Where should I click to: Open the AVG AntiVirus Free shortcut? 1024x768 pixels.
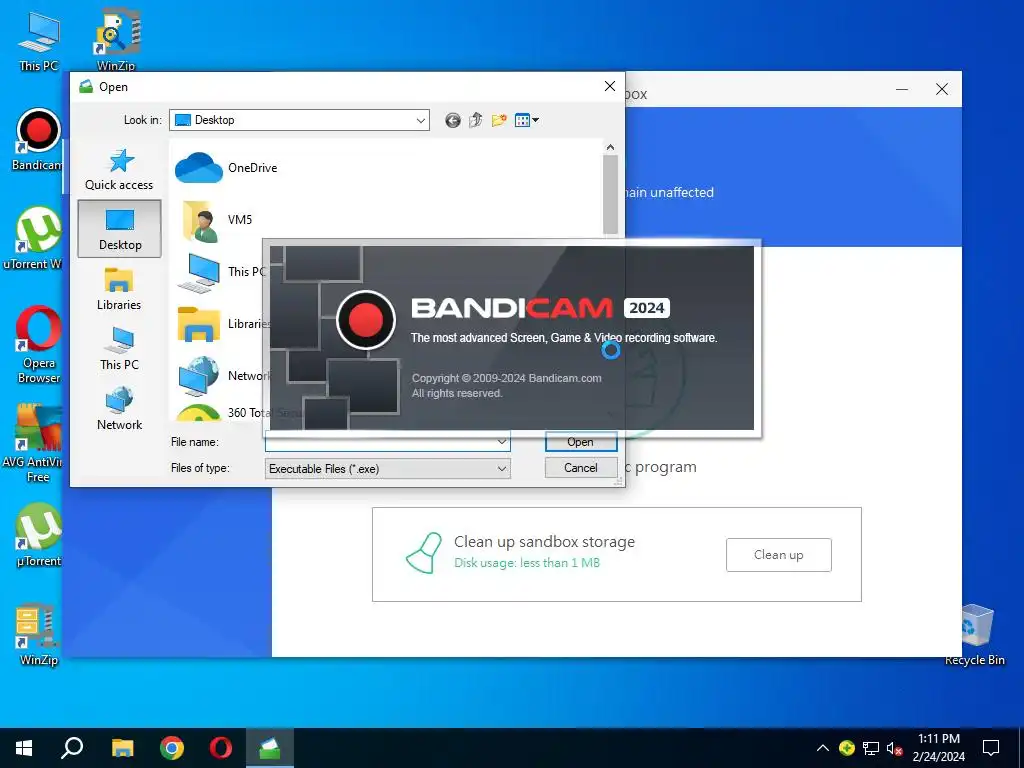pos(33,444)
